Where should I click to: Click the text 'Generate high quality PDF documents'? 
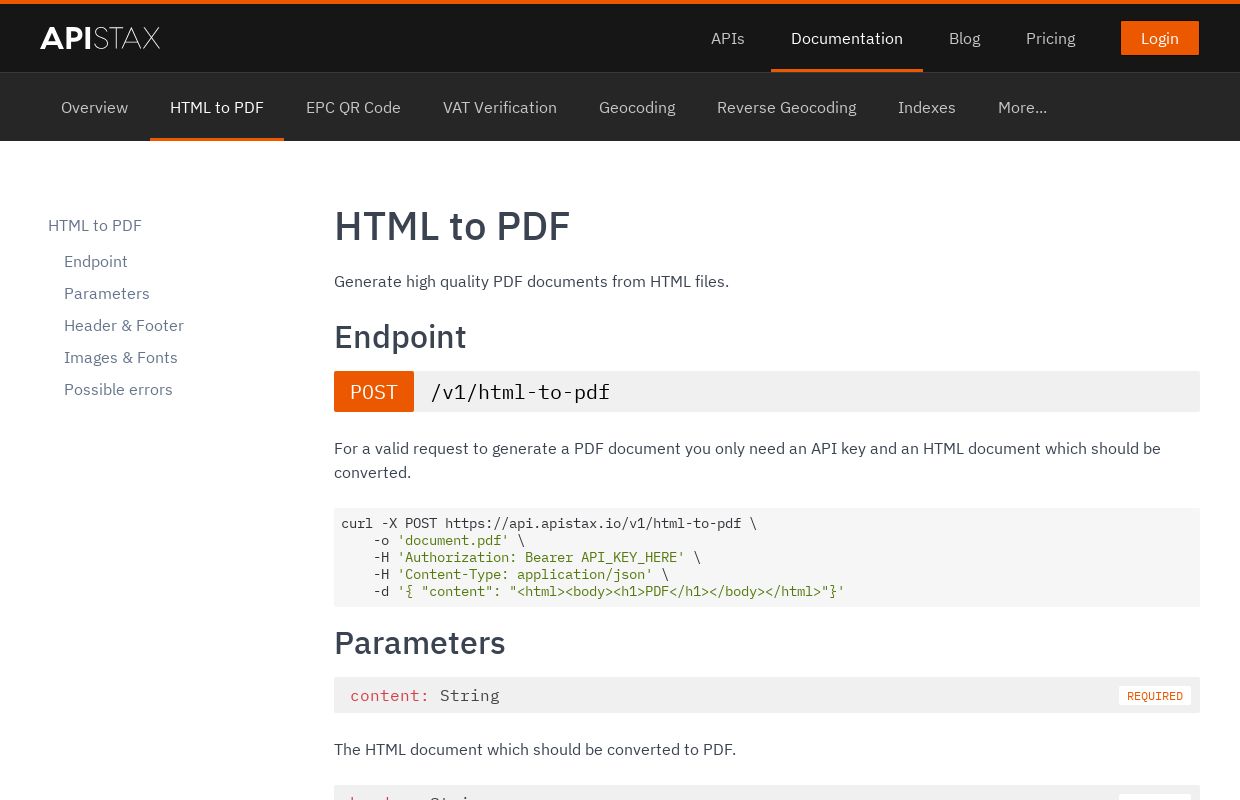pyautogui.click(x=471, y=281)
